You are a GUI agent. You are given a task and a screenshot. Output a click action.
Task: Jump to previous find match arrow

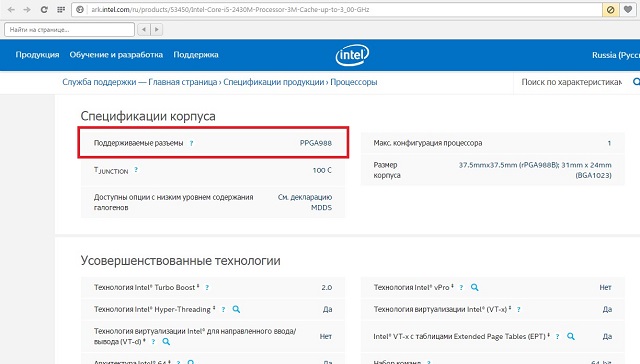[x=144, y=29]
